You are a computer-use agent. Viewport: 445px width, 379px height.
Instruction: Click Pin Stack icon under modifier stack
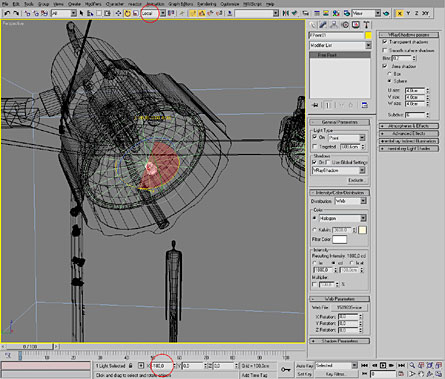315,105
